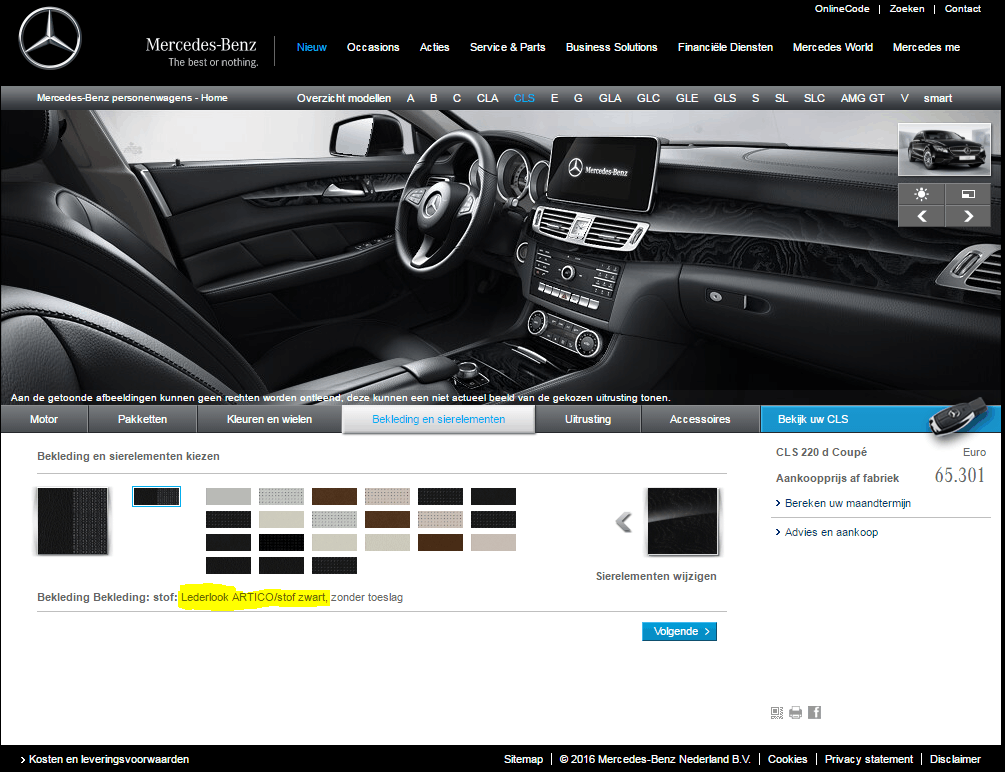Viewport: 1005px width, 772px height.
Task: Go to Mercedes-Benz personenwagens - Home
Action: click(132, 98)
